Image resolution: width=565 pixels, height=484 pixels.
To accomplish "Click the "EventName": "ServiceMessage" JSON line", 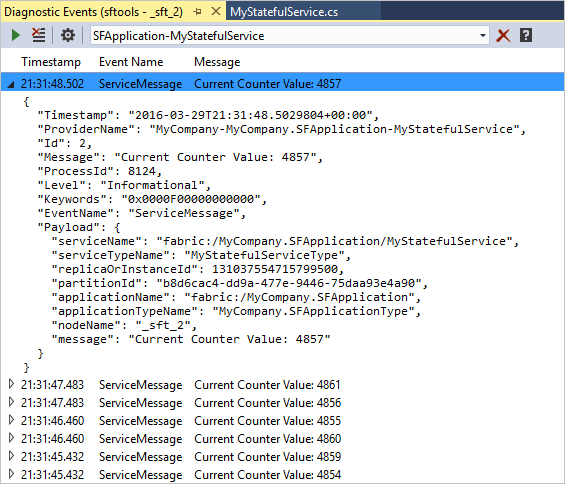I will [x=142, y=213].
